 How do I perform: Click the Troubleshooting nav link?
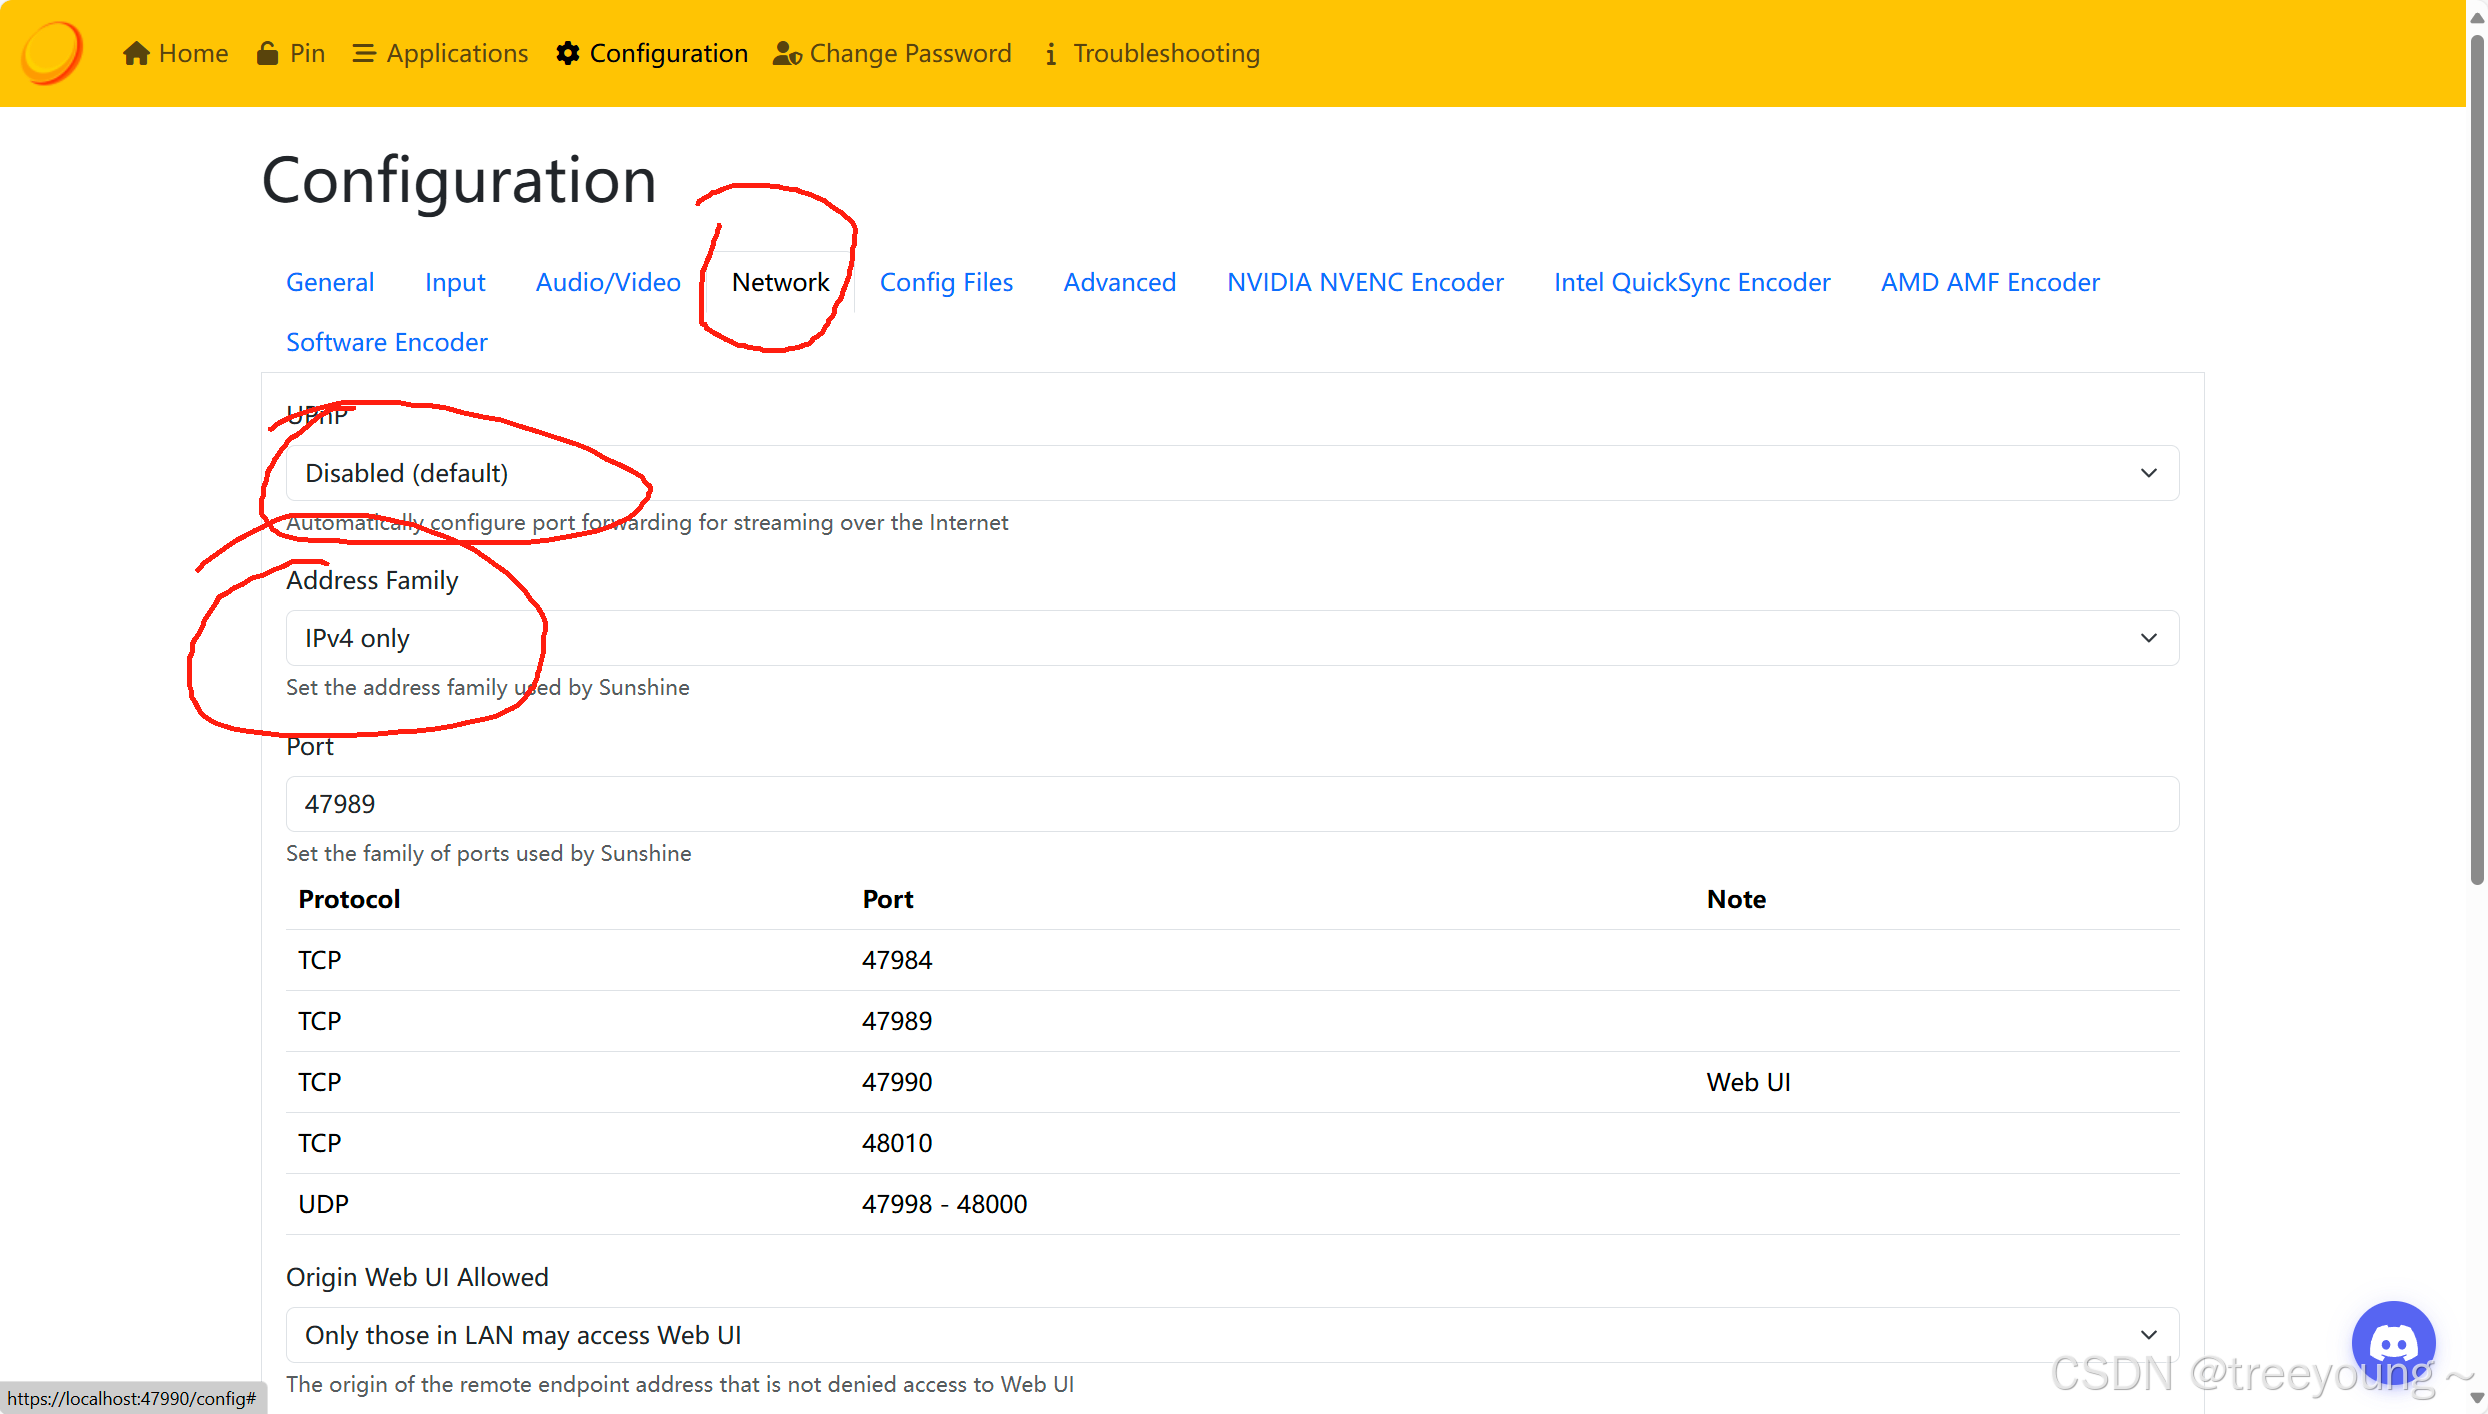point(1166,53)
